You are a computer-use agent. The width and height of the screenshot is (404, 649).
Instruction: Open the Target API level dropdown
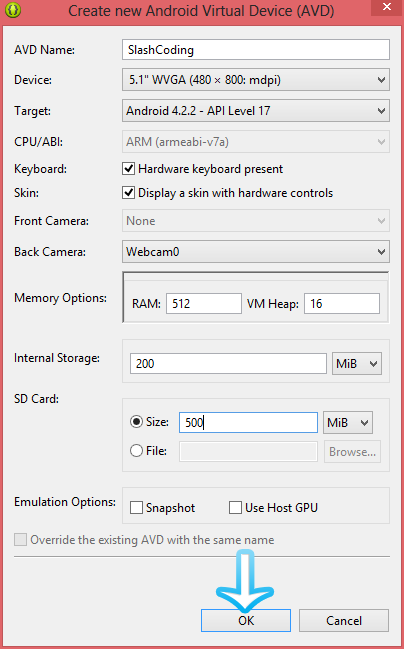[256, 111]
